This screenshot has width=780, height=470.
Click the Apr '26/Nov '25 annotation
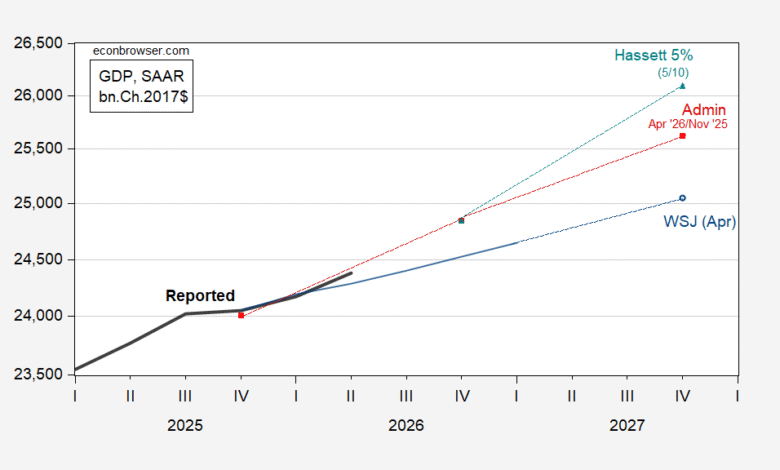pyautogui.click(x=687, y=124)
